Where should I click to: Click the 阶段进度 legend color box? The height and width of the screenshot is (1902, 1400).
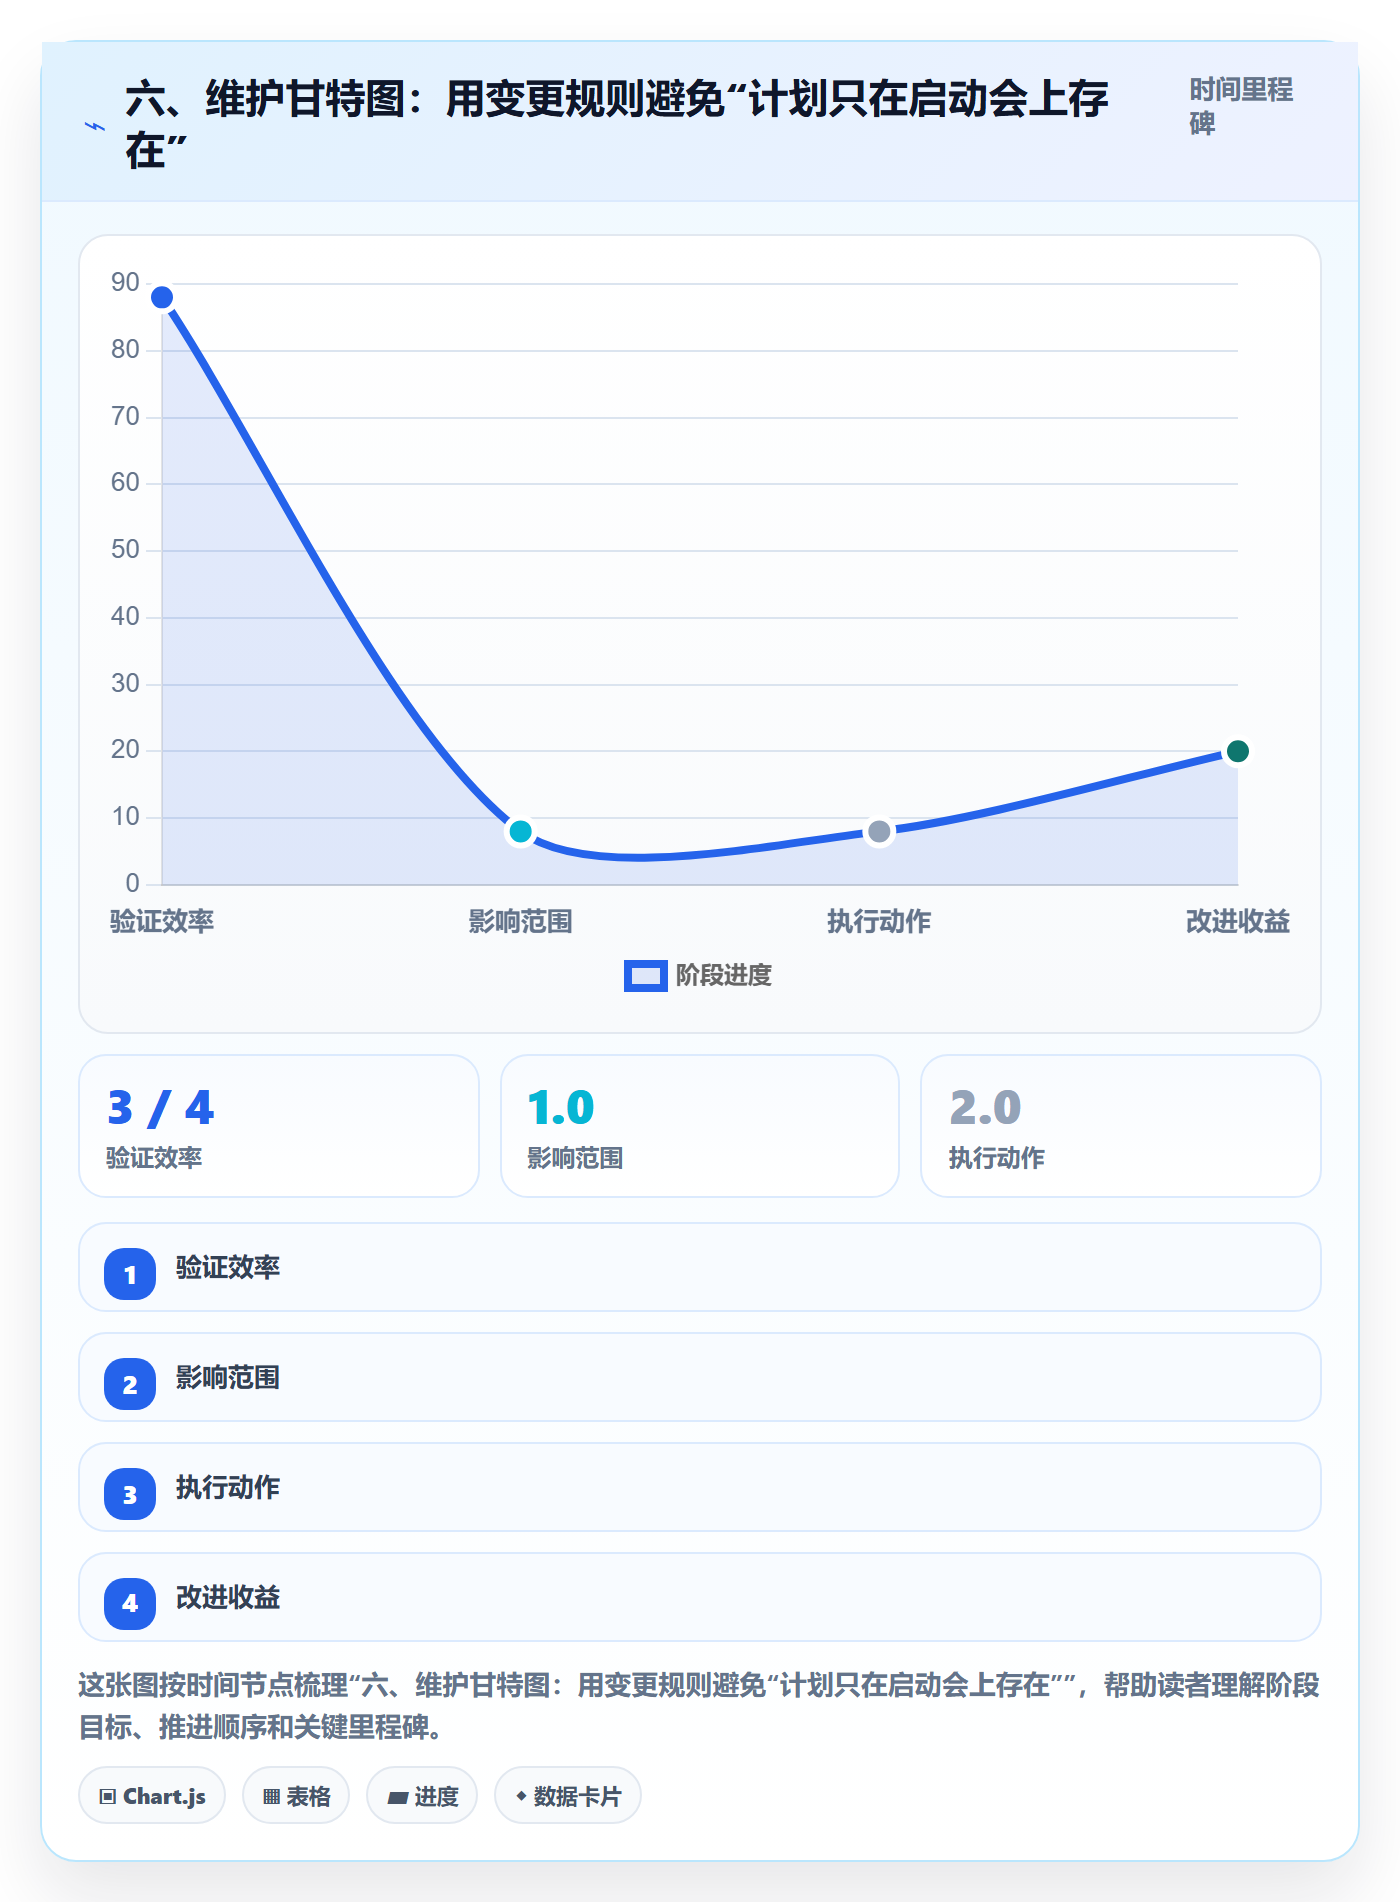(645, 976)
